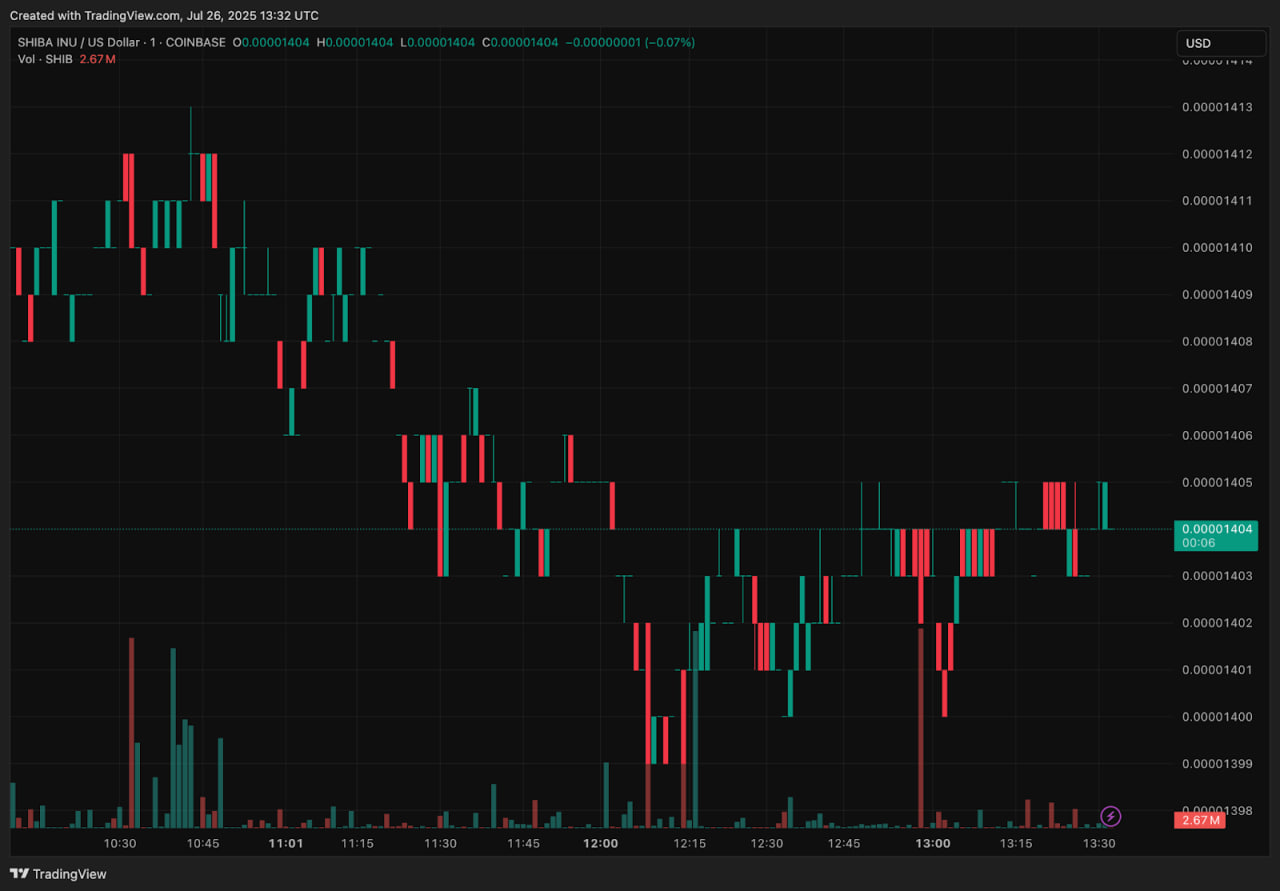
Task: Click the red 2.67 M volume axis label
Action: point(1199,820)
